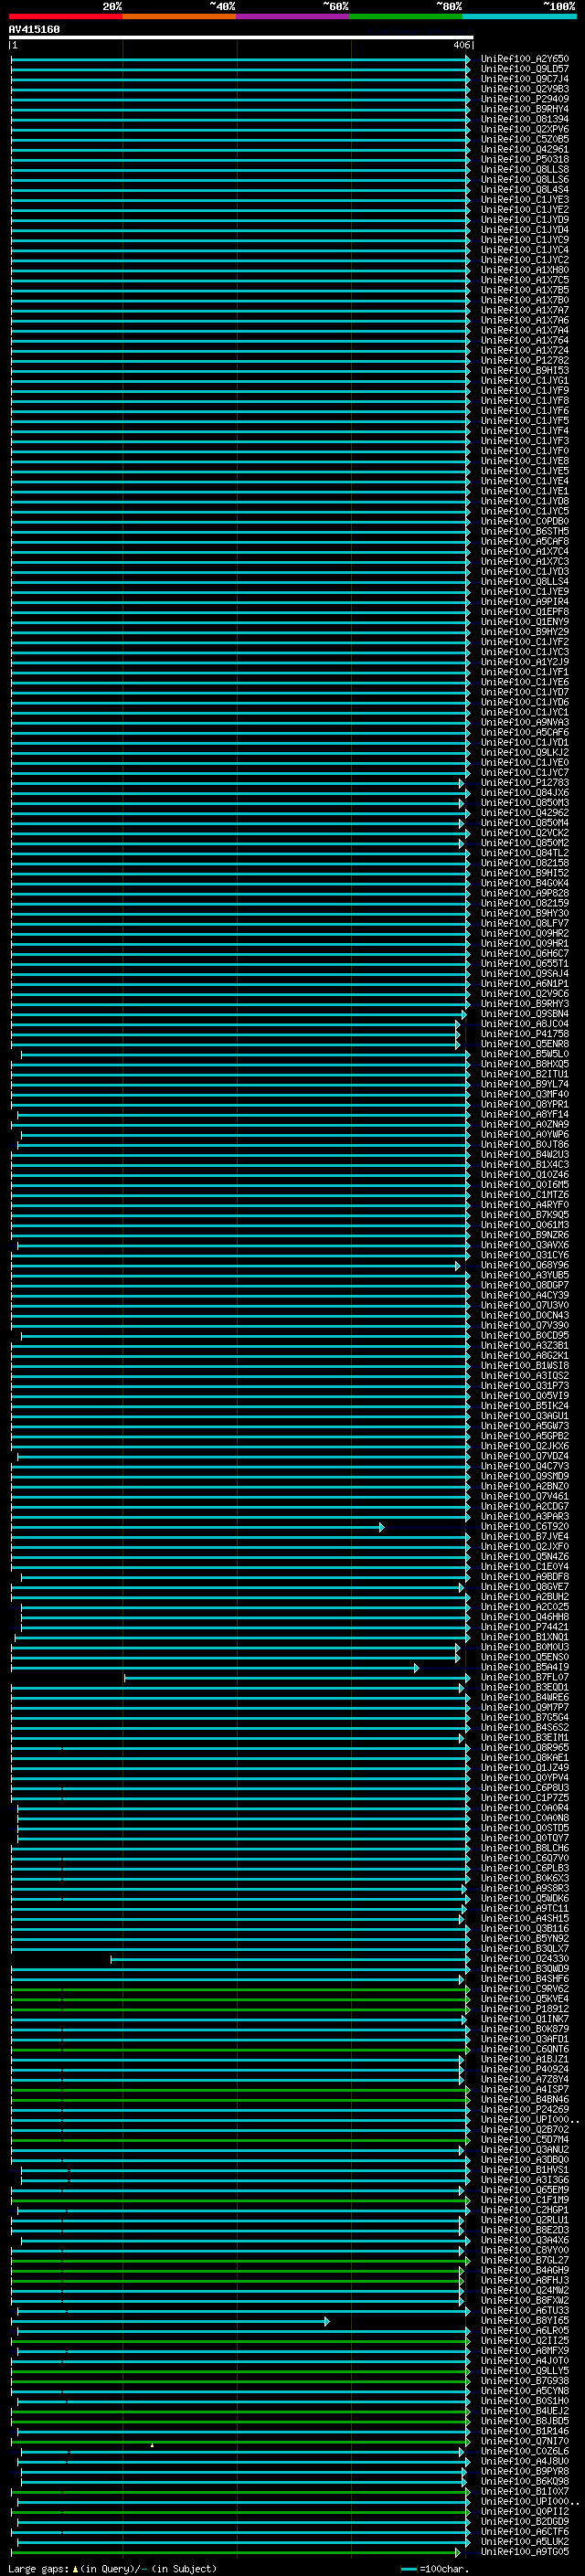Select hit UniRef100_A8YF14
Viewport: 585px width, 2576px height.
(x=525, y=1114)
